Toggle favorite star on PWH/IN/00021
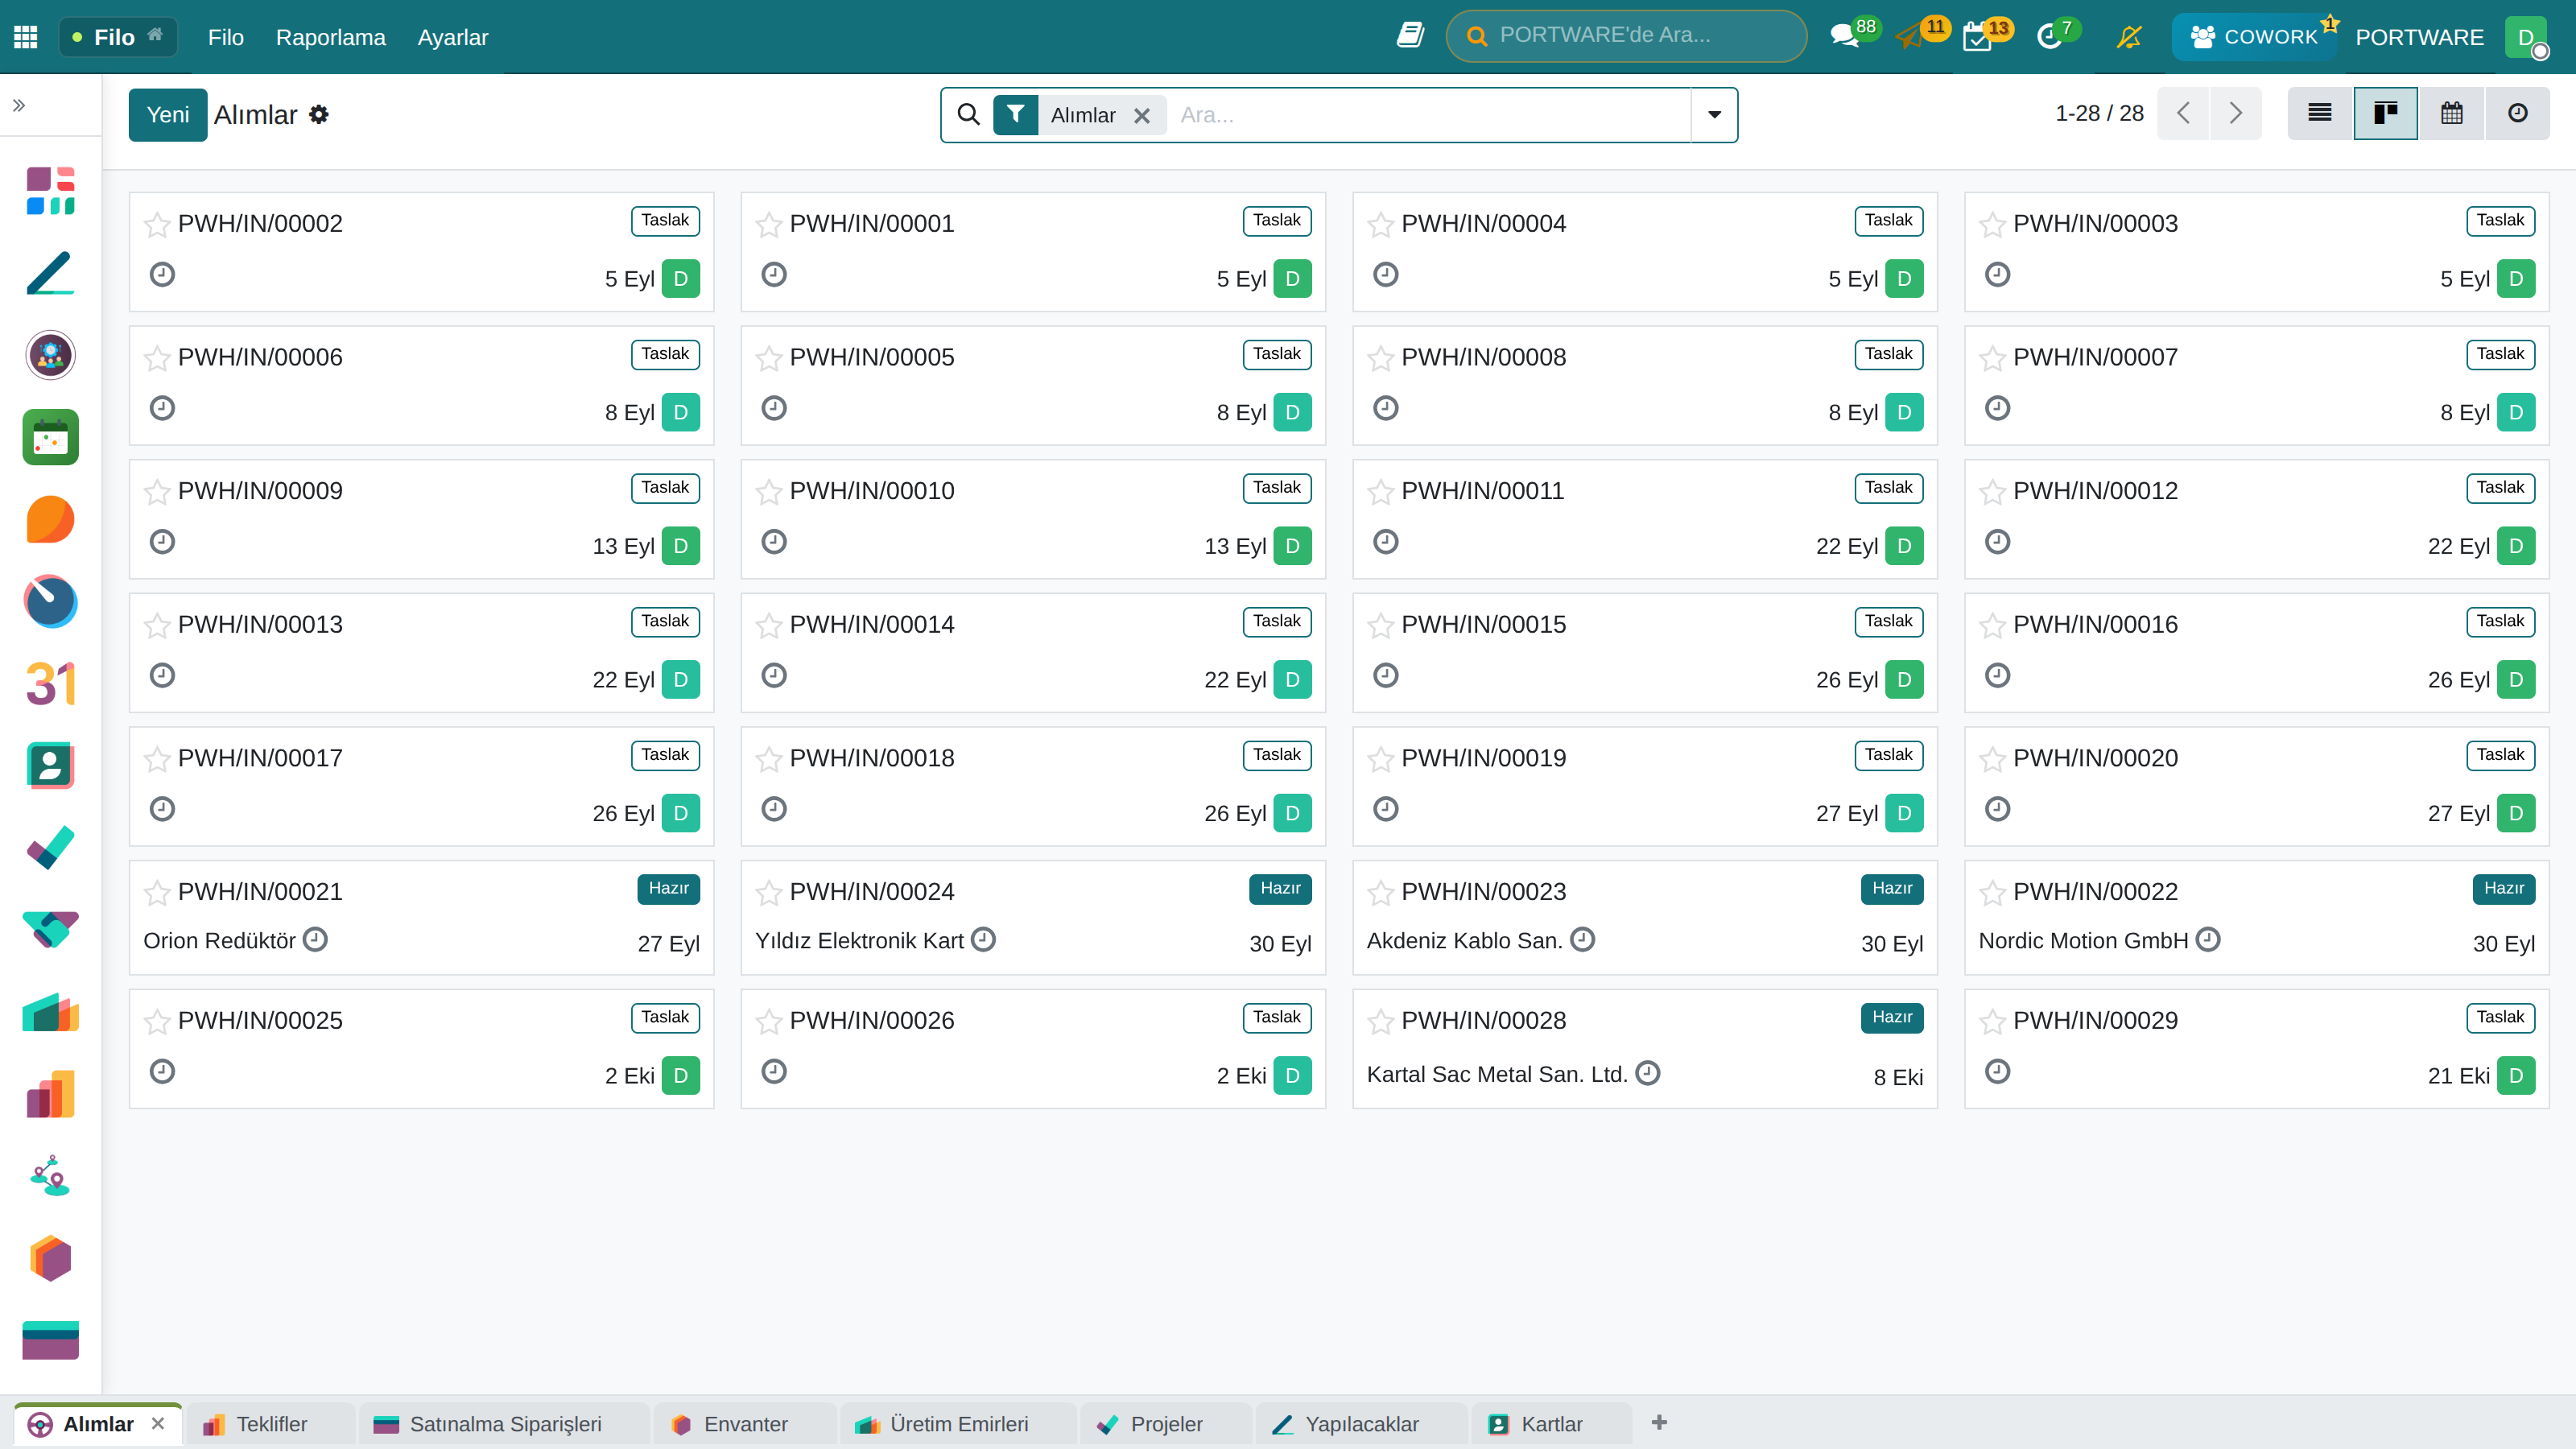The height and width of the screenshot is (1449, 2576). click(157, 892)
